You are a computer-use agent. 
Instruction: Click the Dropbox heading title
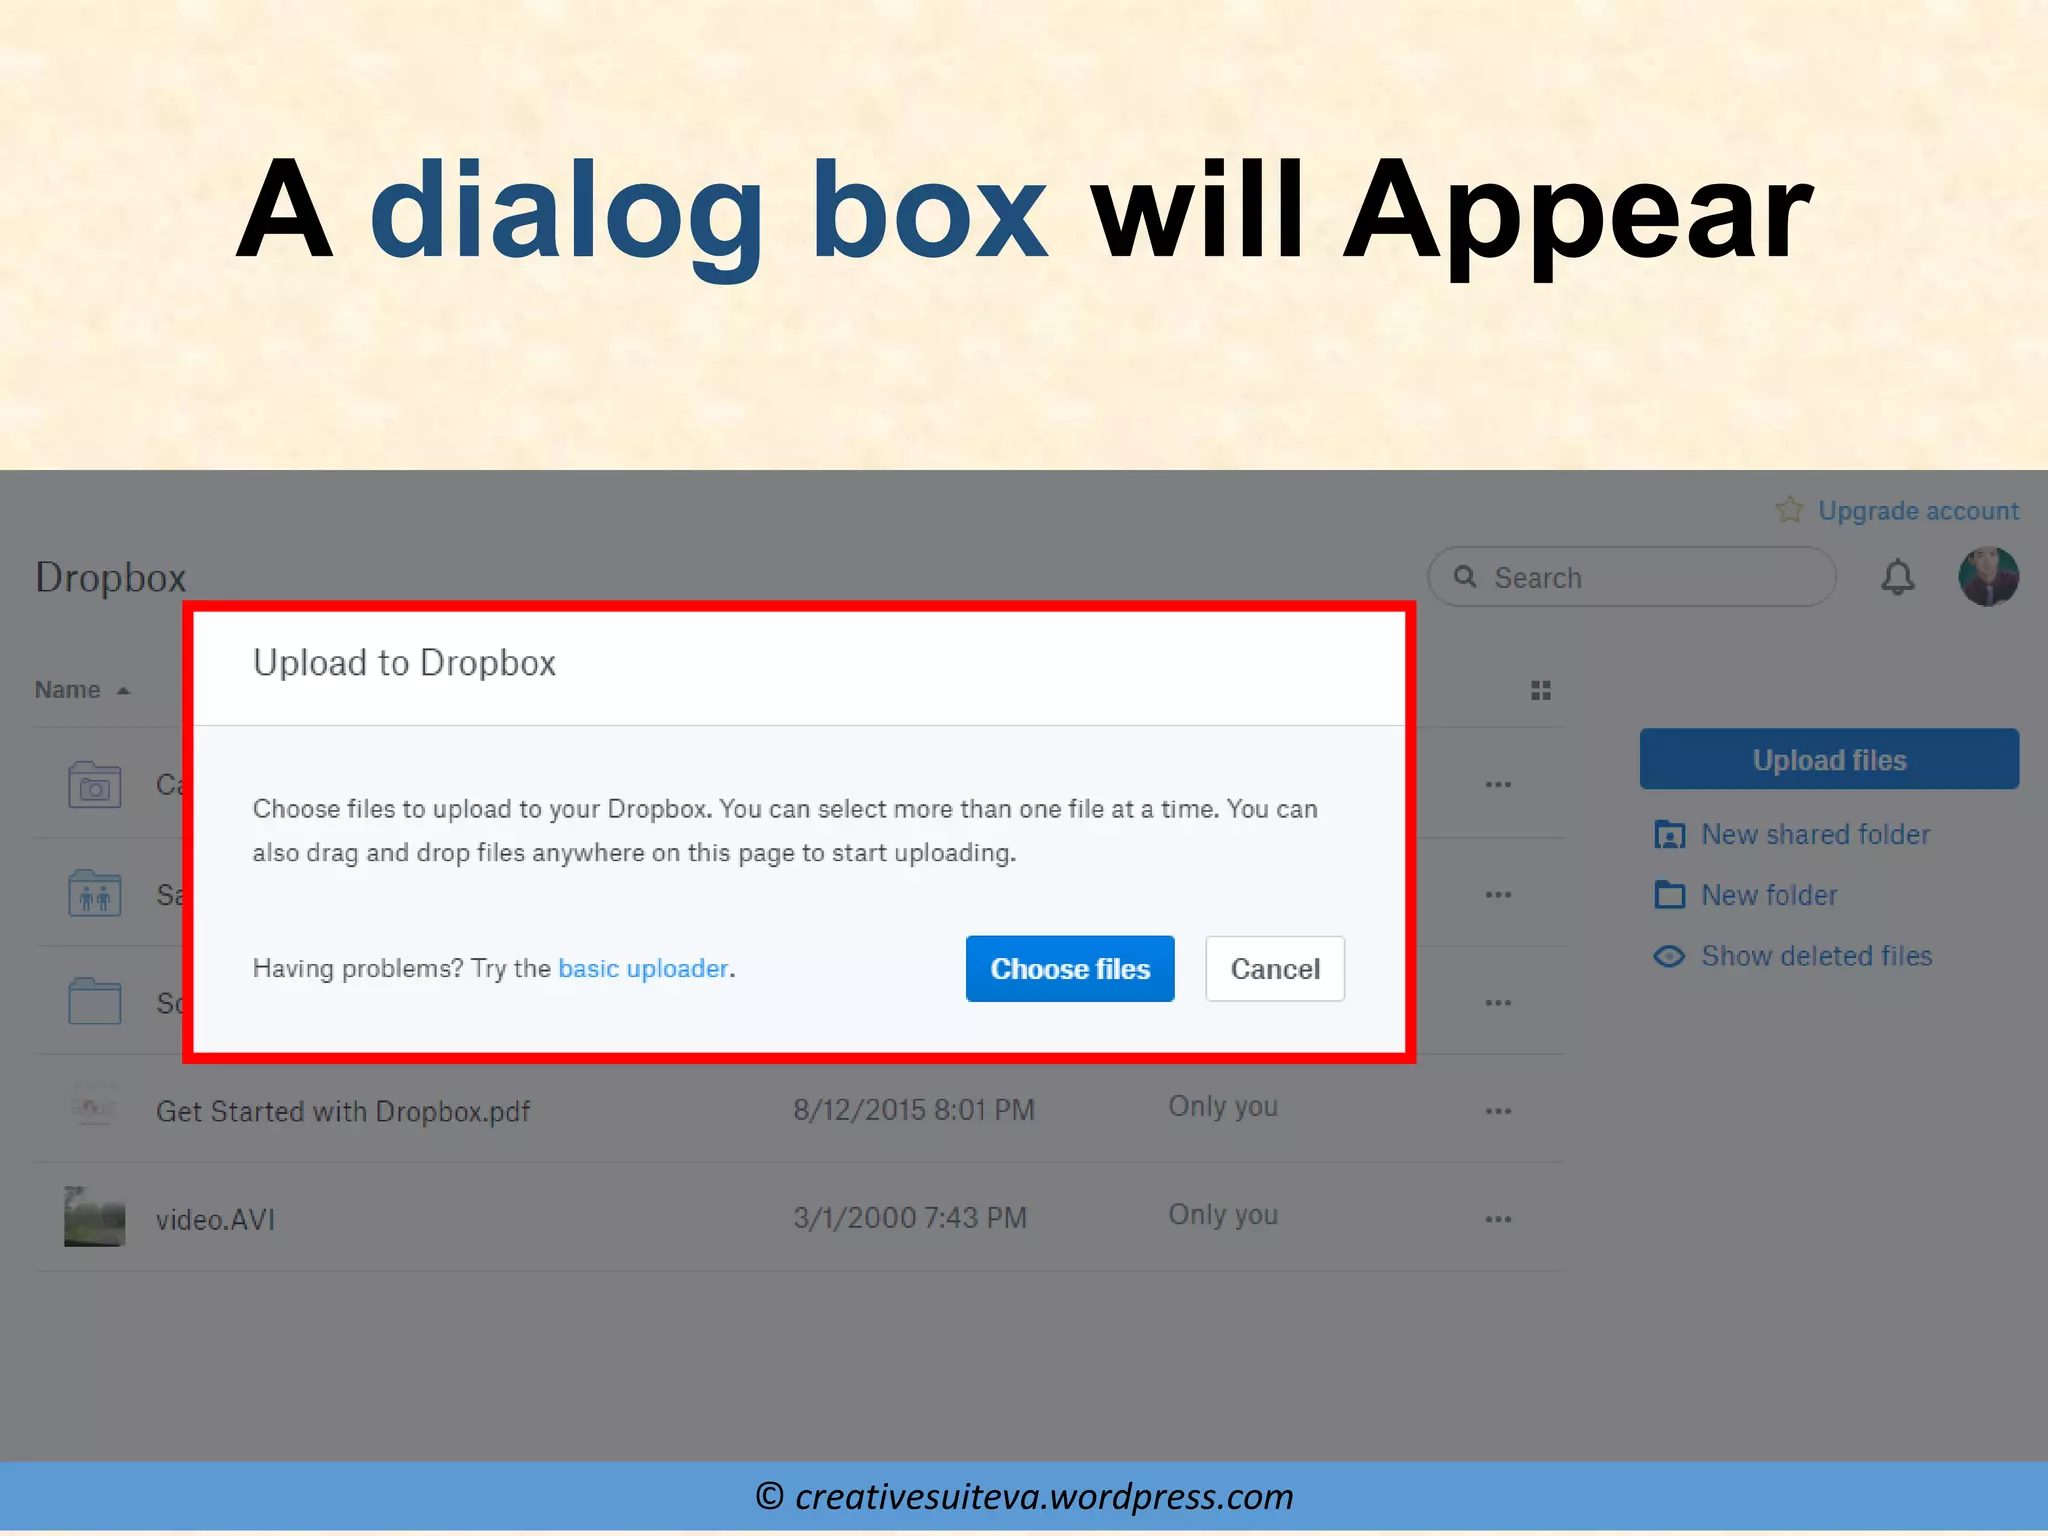coord(111,577)
